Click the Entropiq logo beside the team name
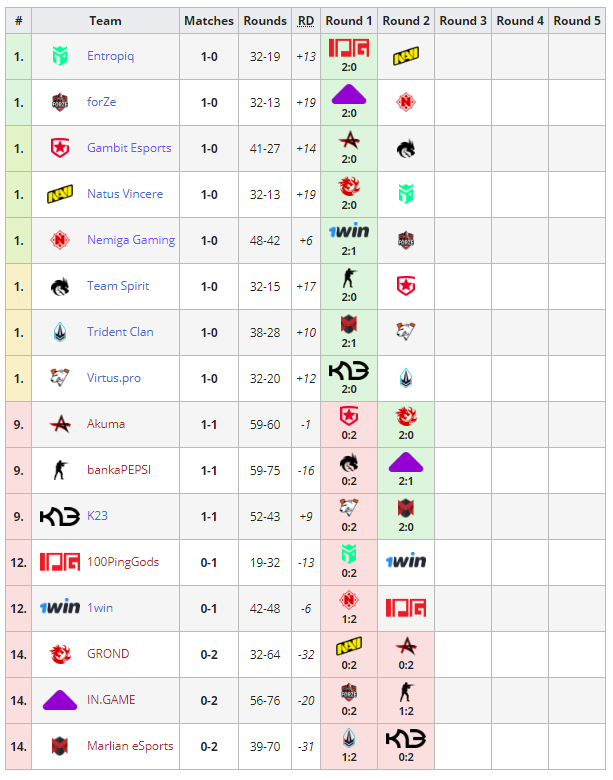The image size is (613, 780). coord(60,56)
